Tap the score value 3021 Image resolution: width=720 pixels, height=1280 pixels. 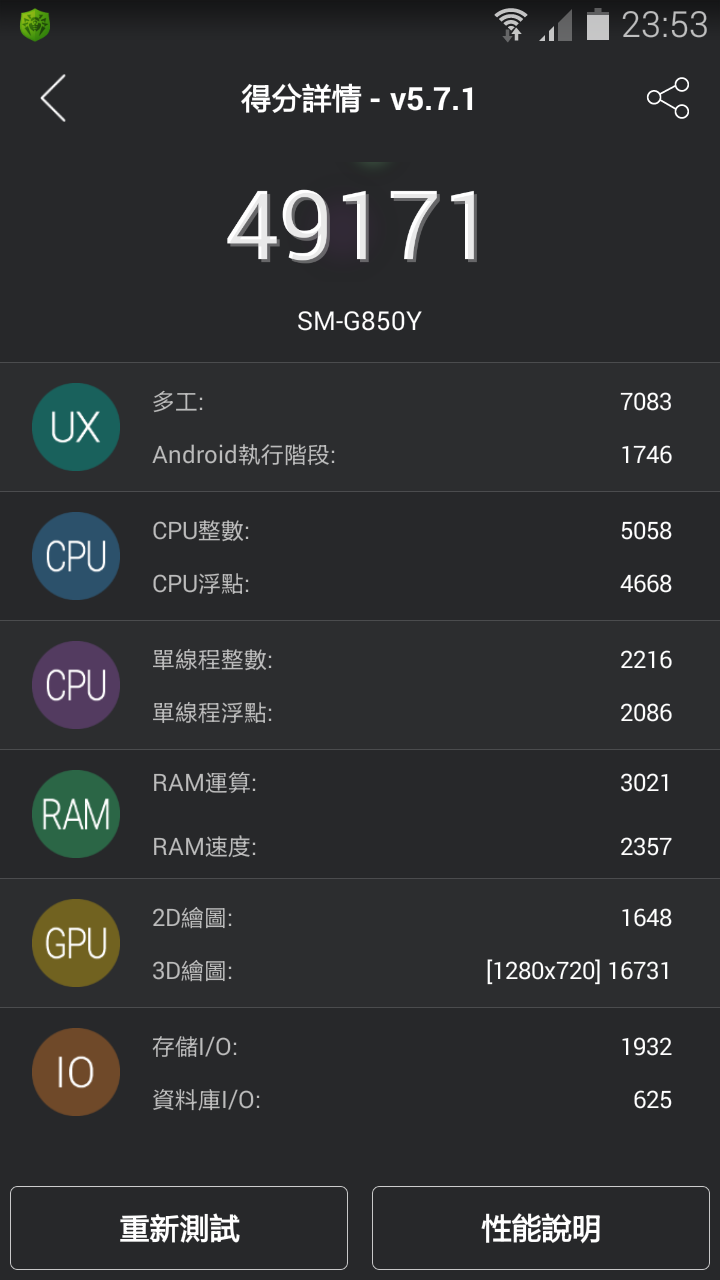(646, 783)
